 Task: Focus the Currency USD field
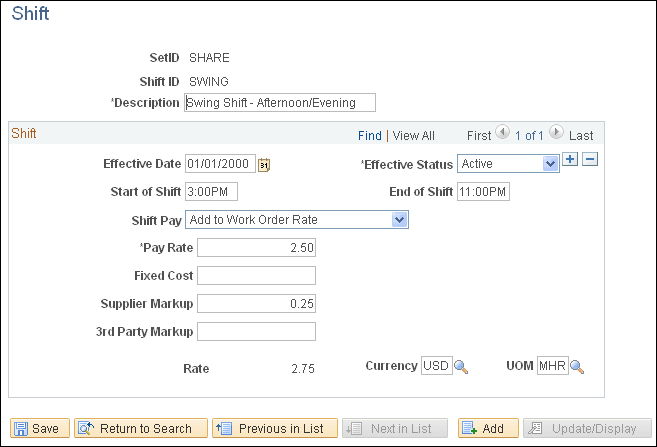pos(437,366)
